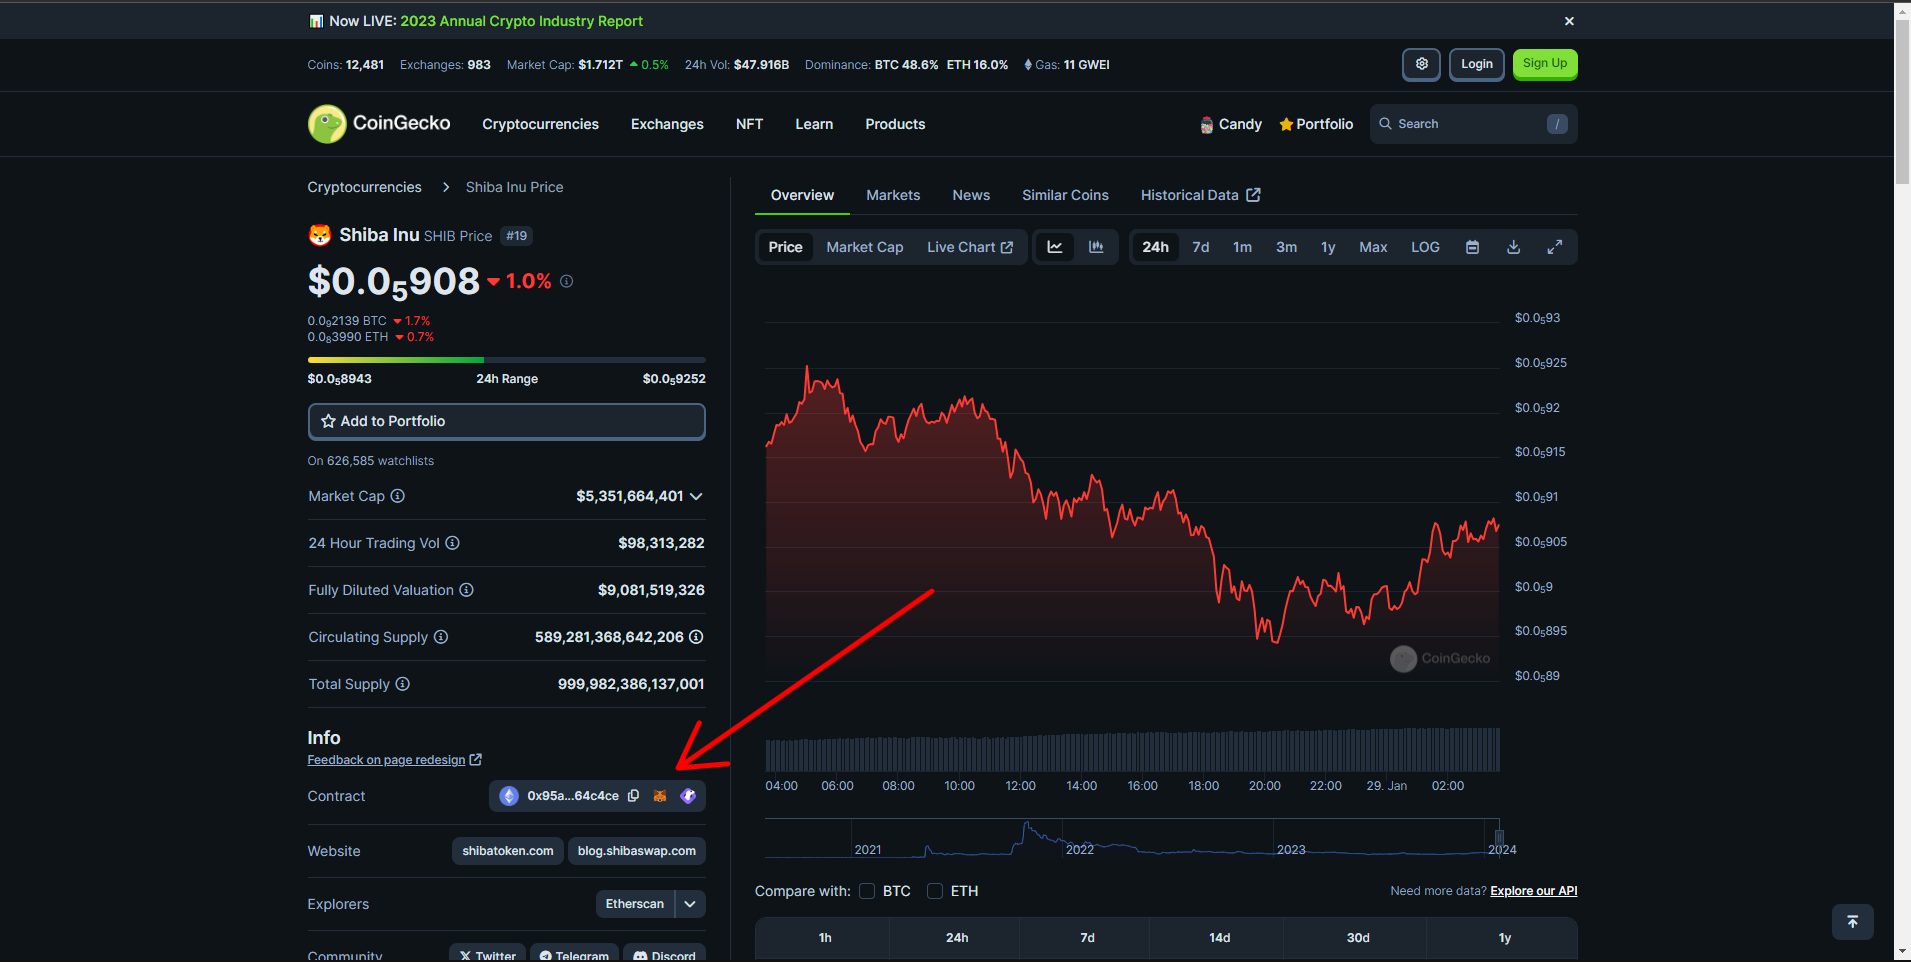Expand the Market Cap value chevron

(696, 496)
